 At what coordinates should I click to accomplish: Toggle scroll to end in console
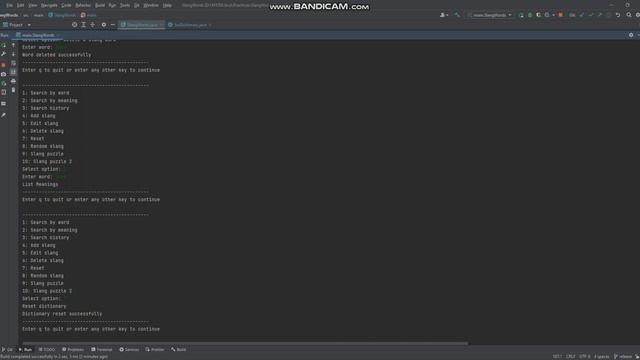tap(13, 72)
